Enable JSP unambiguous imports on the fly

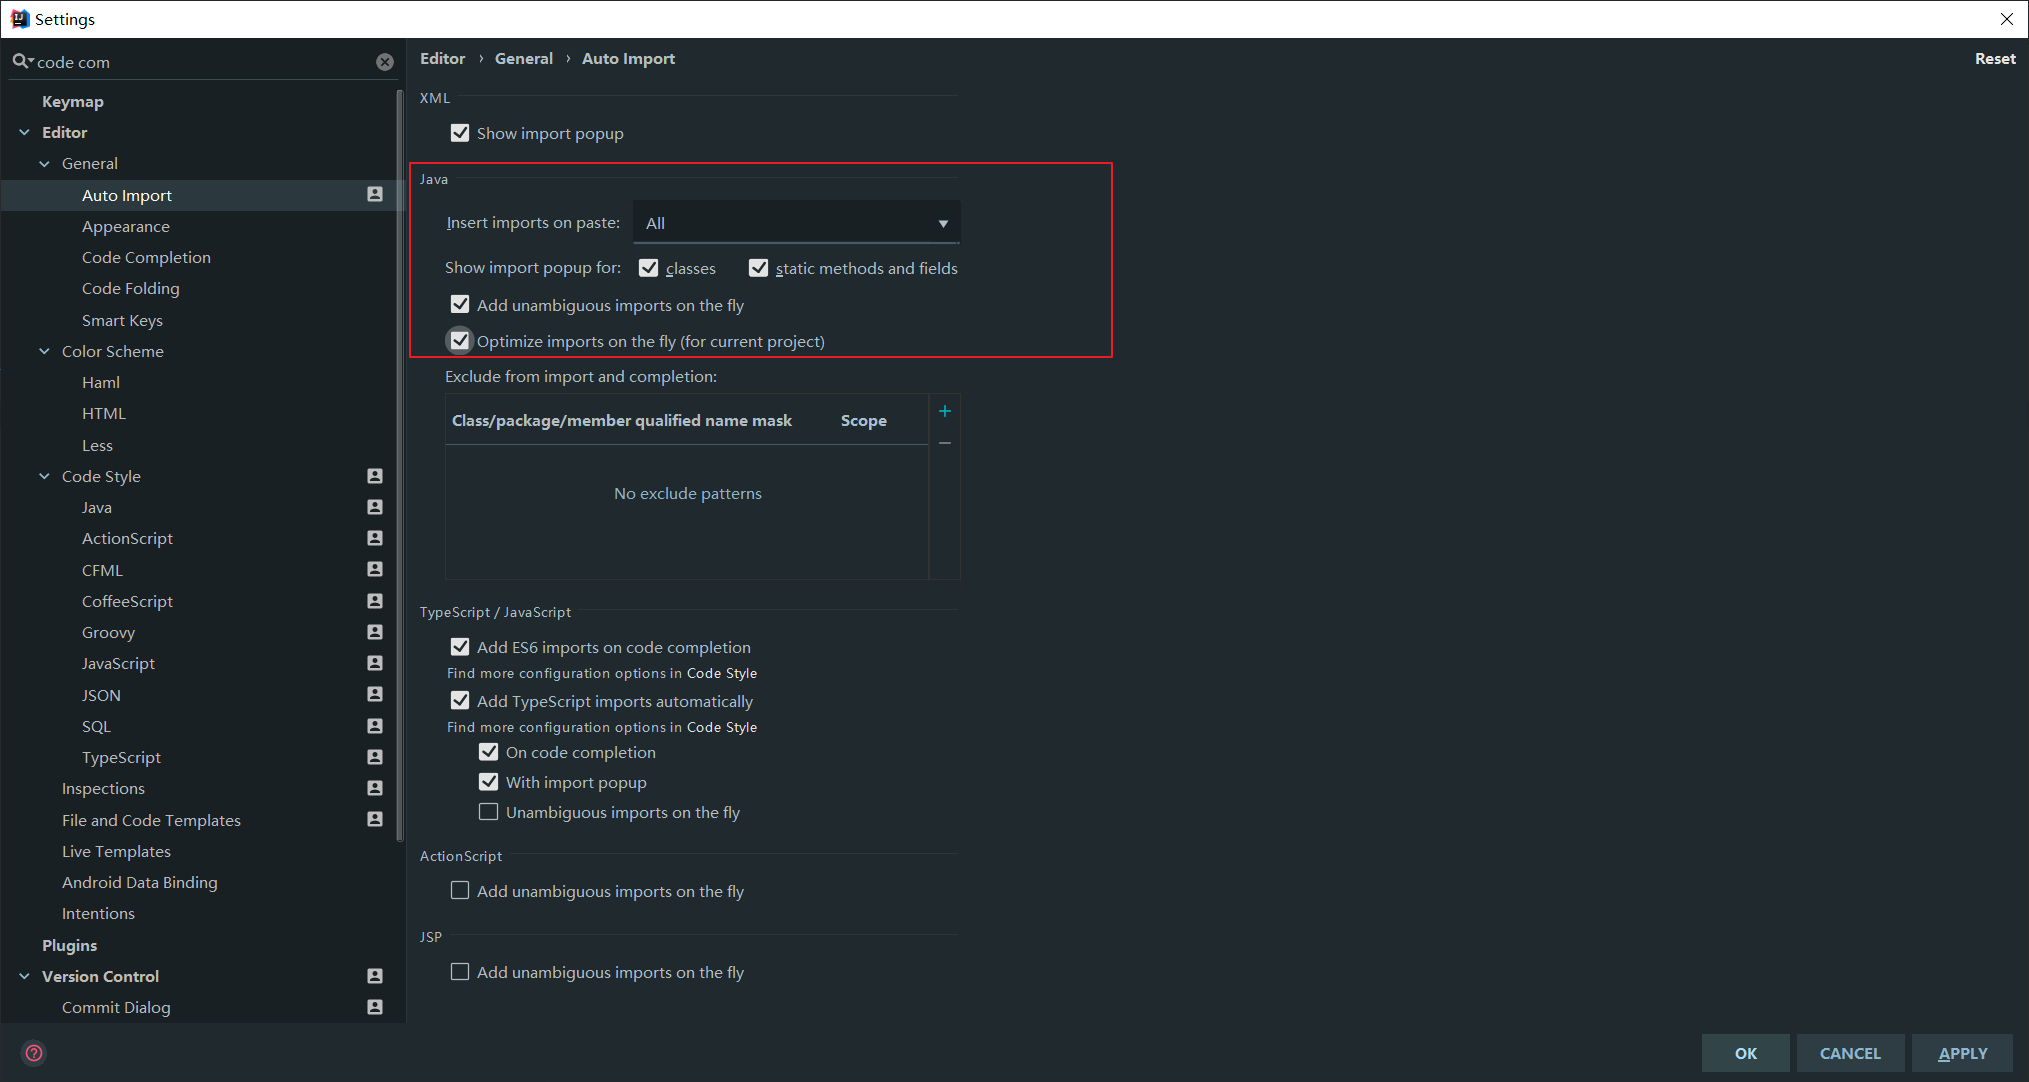click(x=460, y=972)
